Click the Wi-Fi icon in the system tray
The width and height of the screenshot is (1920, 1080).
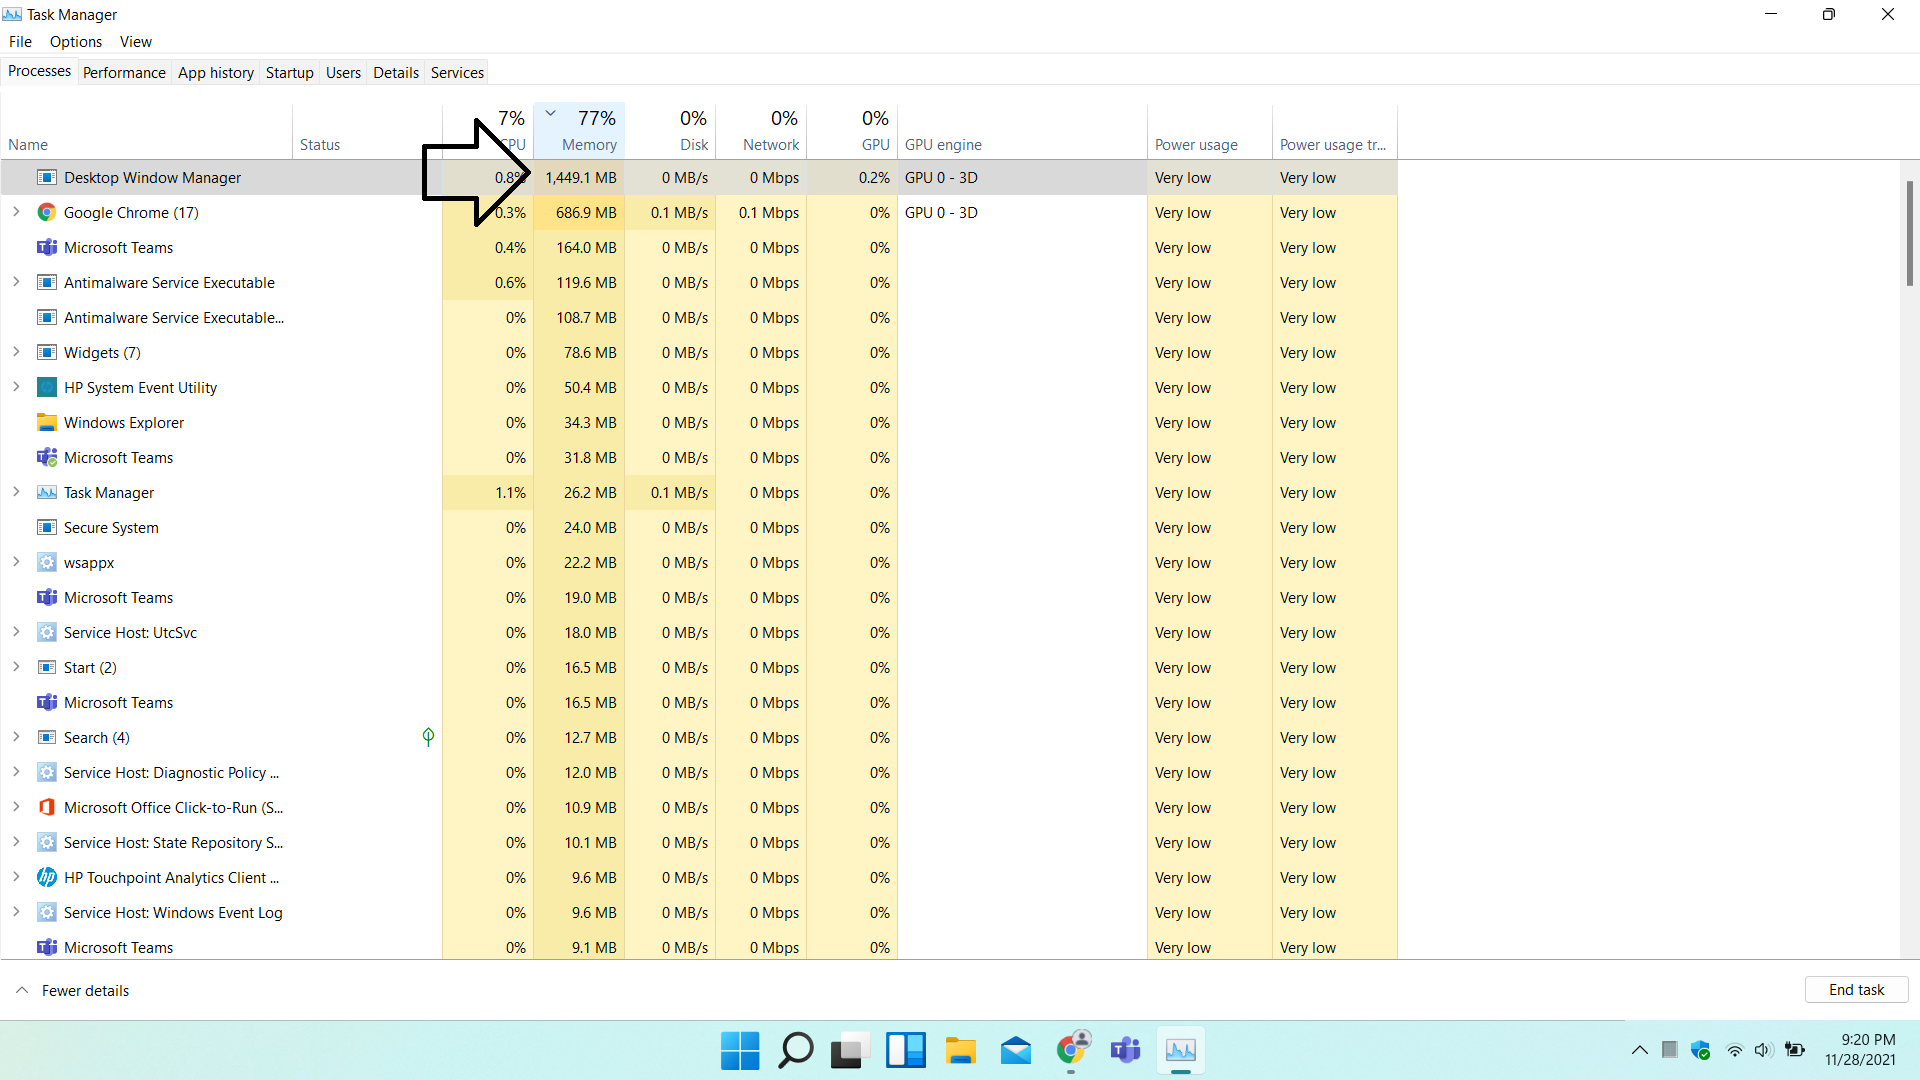(x=1733, y=1050)
